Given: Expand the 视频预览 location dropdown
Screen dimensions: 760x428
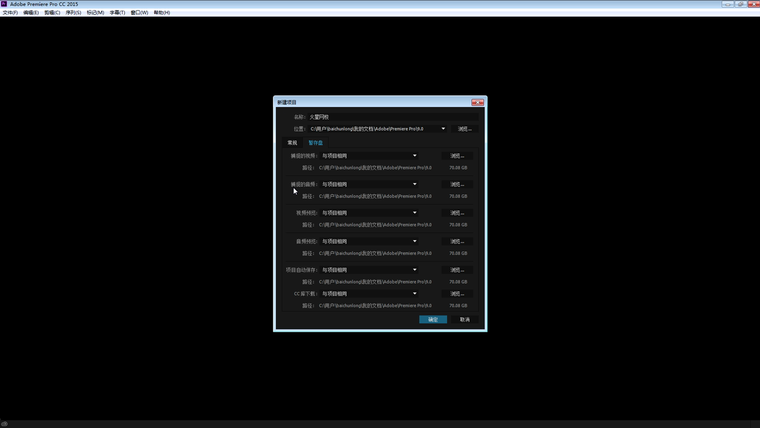Looking at the screenshot, I should (414, 213).
